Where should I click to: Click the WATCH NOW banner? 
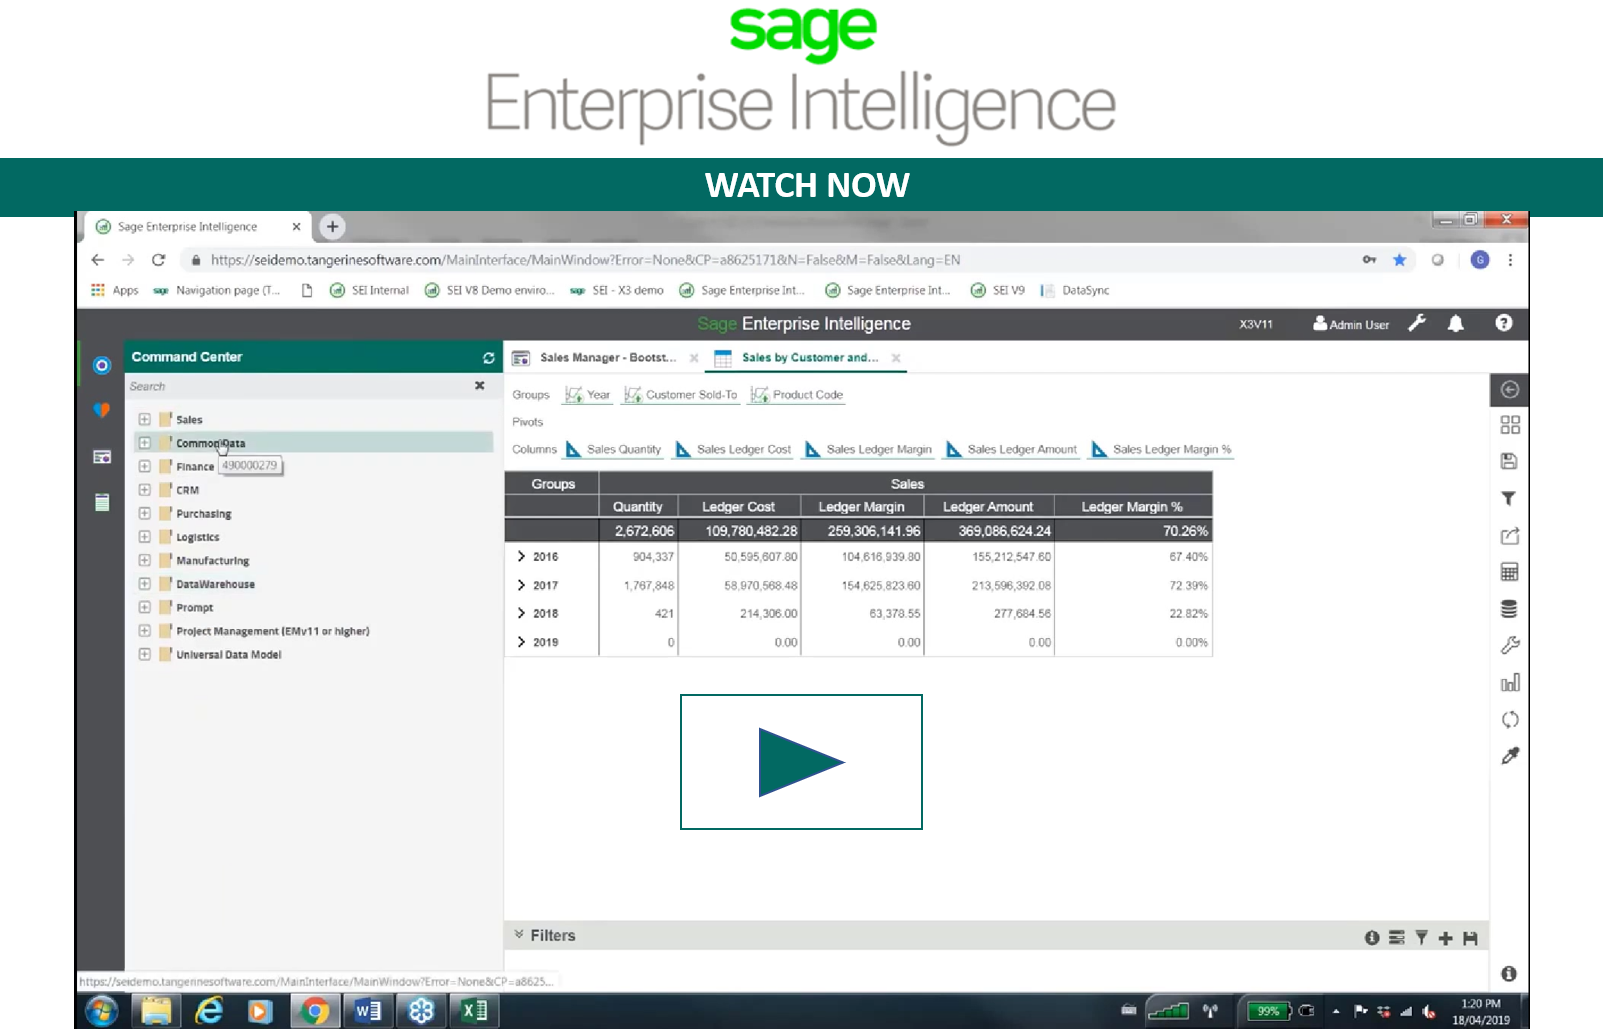tap(806, 185)
